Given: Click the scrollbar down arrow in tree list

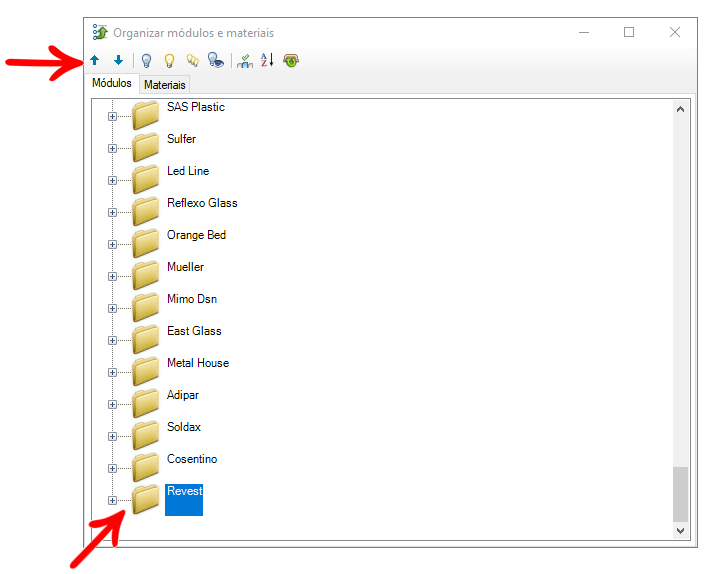Looking at the screenshot, I should tap(680, 531).
